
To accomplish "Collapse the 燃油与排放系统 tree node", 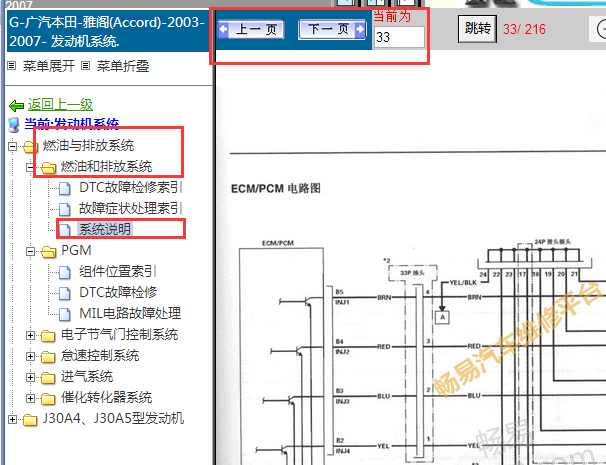I will pos(13,146).
